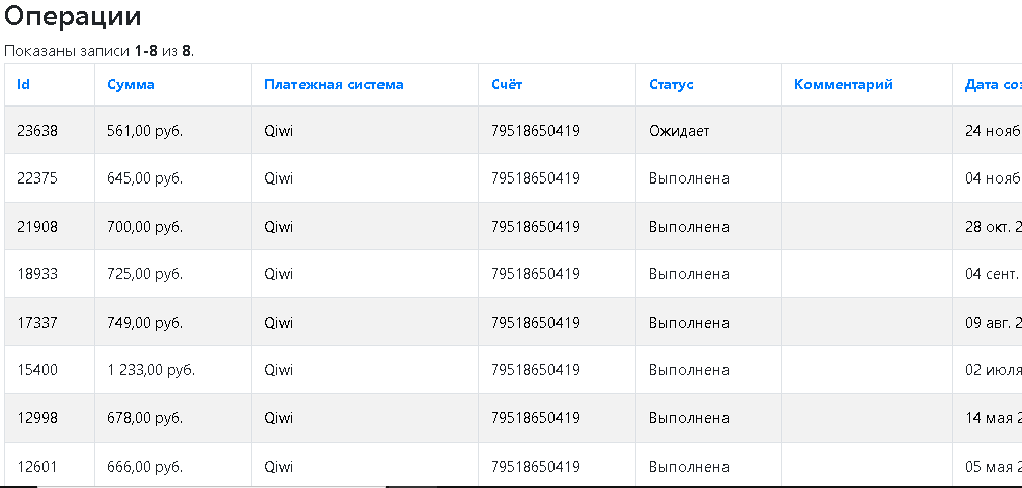Image resolution: width=1022 pixels, height=488 pixels.
Task: Click Qiwi in the row for Id 12998
Action: pyautogui.click(x=278, y=418)
